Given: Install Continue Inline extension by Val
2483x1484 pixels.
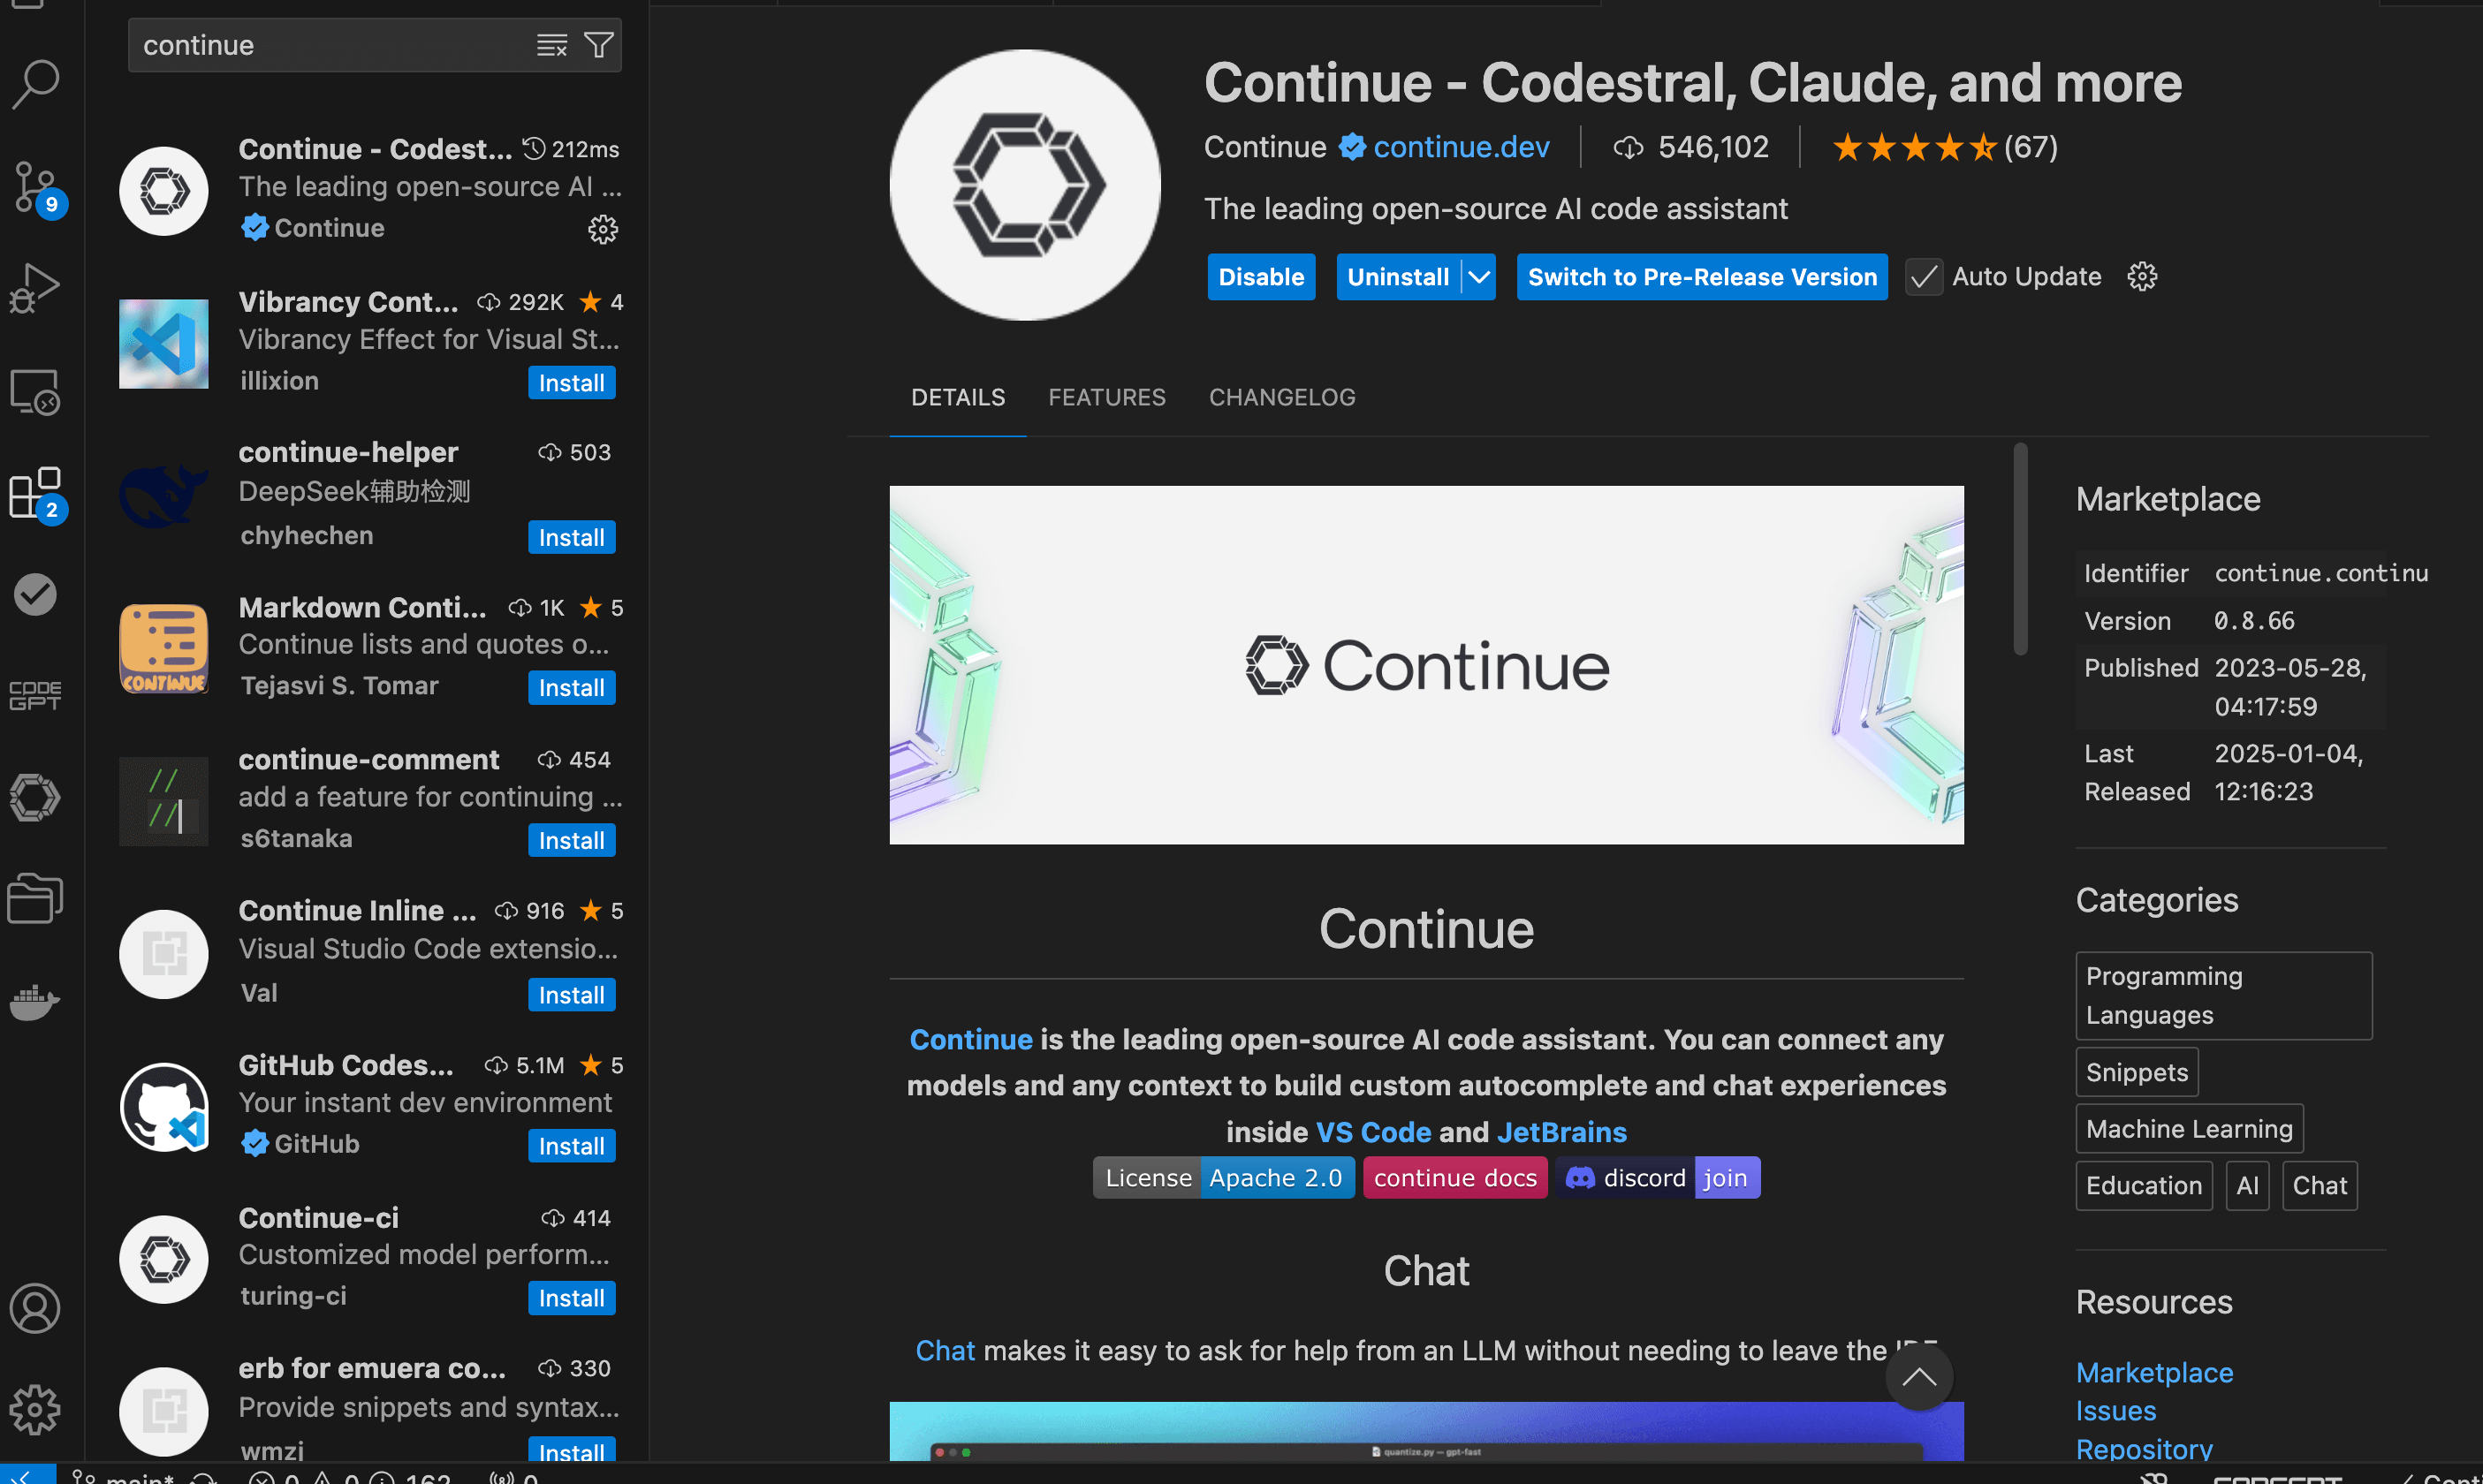Looking at the screenshot, I should 571,995.
